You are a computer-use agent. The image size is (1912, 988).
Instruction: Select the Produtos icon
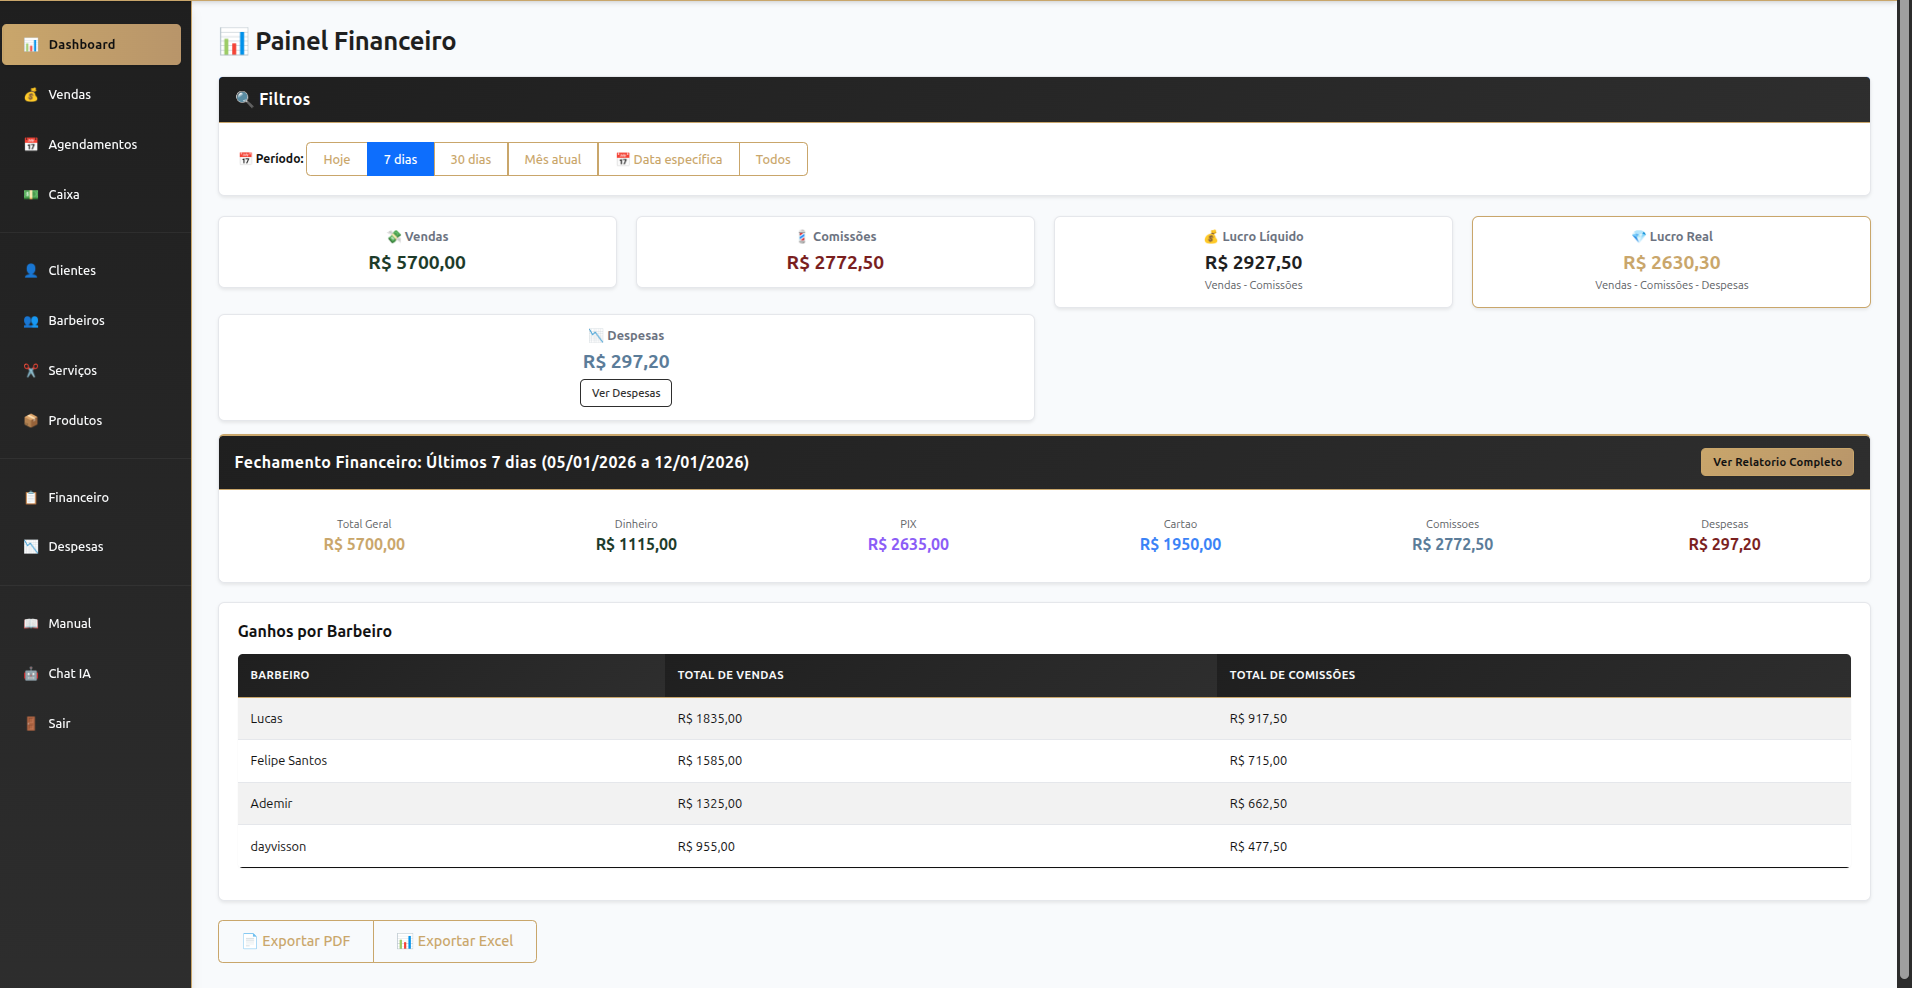31,420
